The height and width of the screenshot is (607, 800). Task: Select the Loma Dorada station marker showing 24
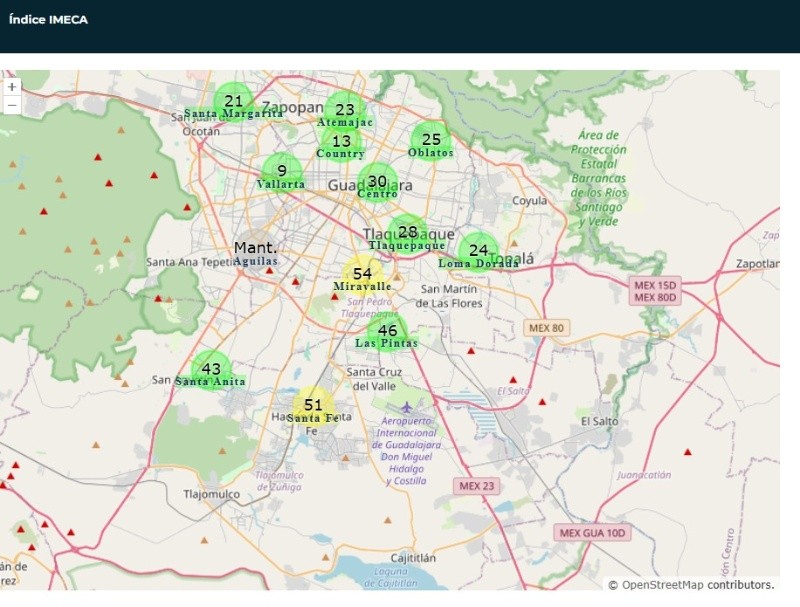point(478,251)
